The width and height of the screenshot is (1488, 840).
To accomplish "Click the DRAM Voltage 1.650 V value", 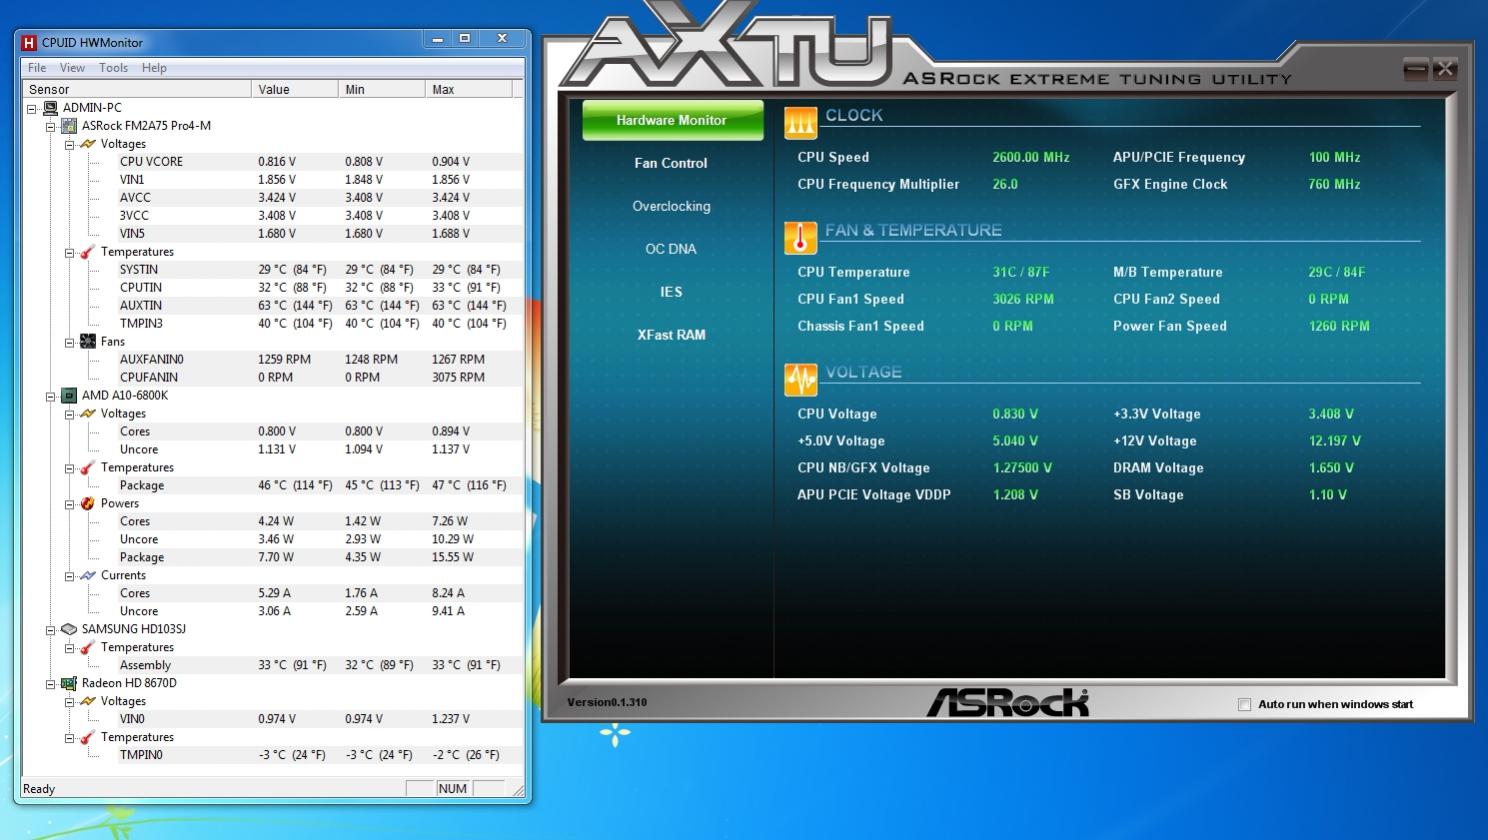I will 1331,468.
